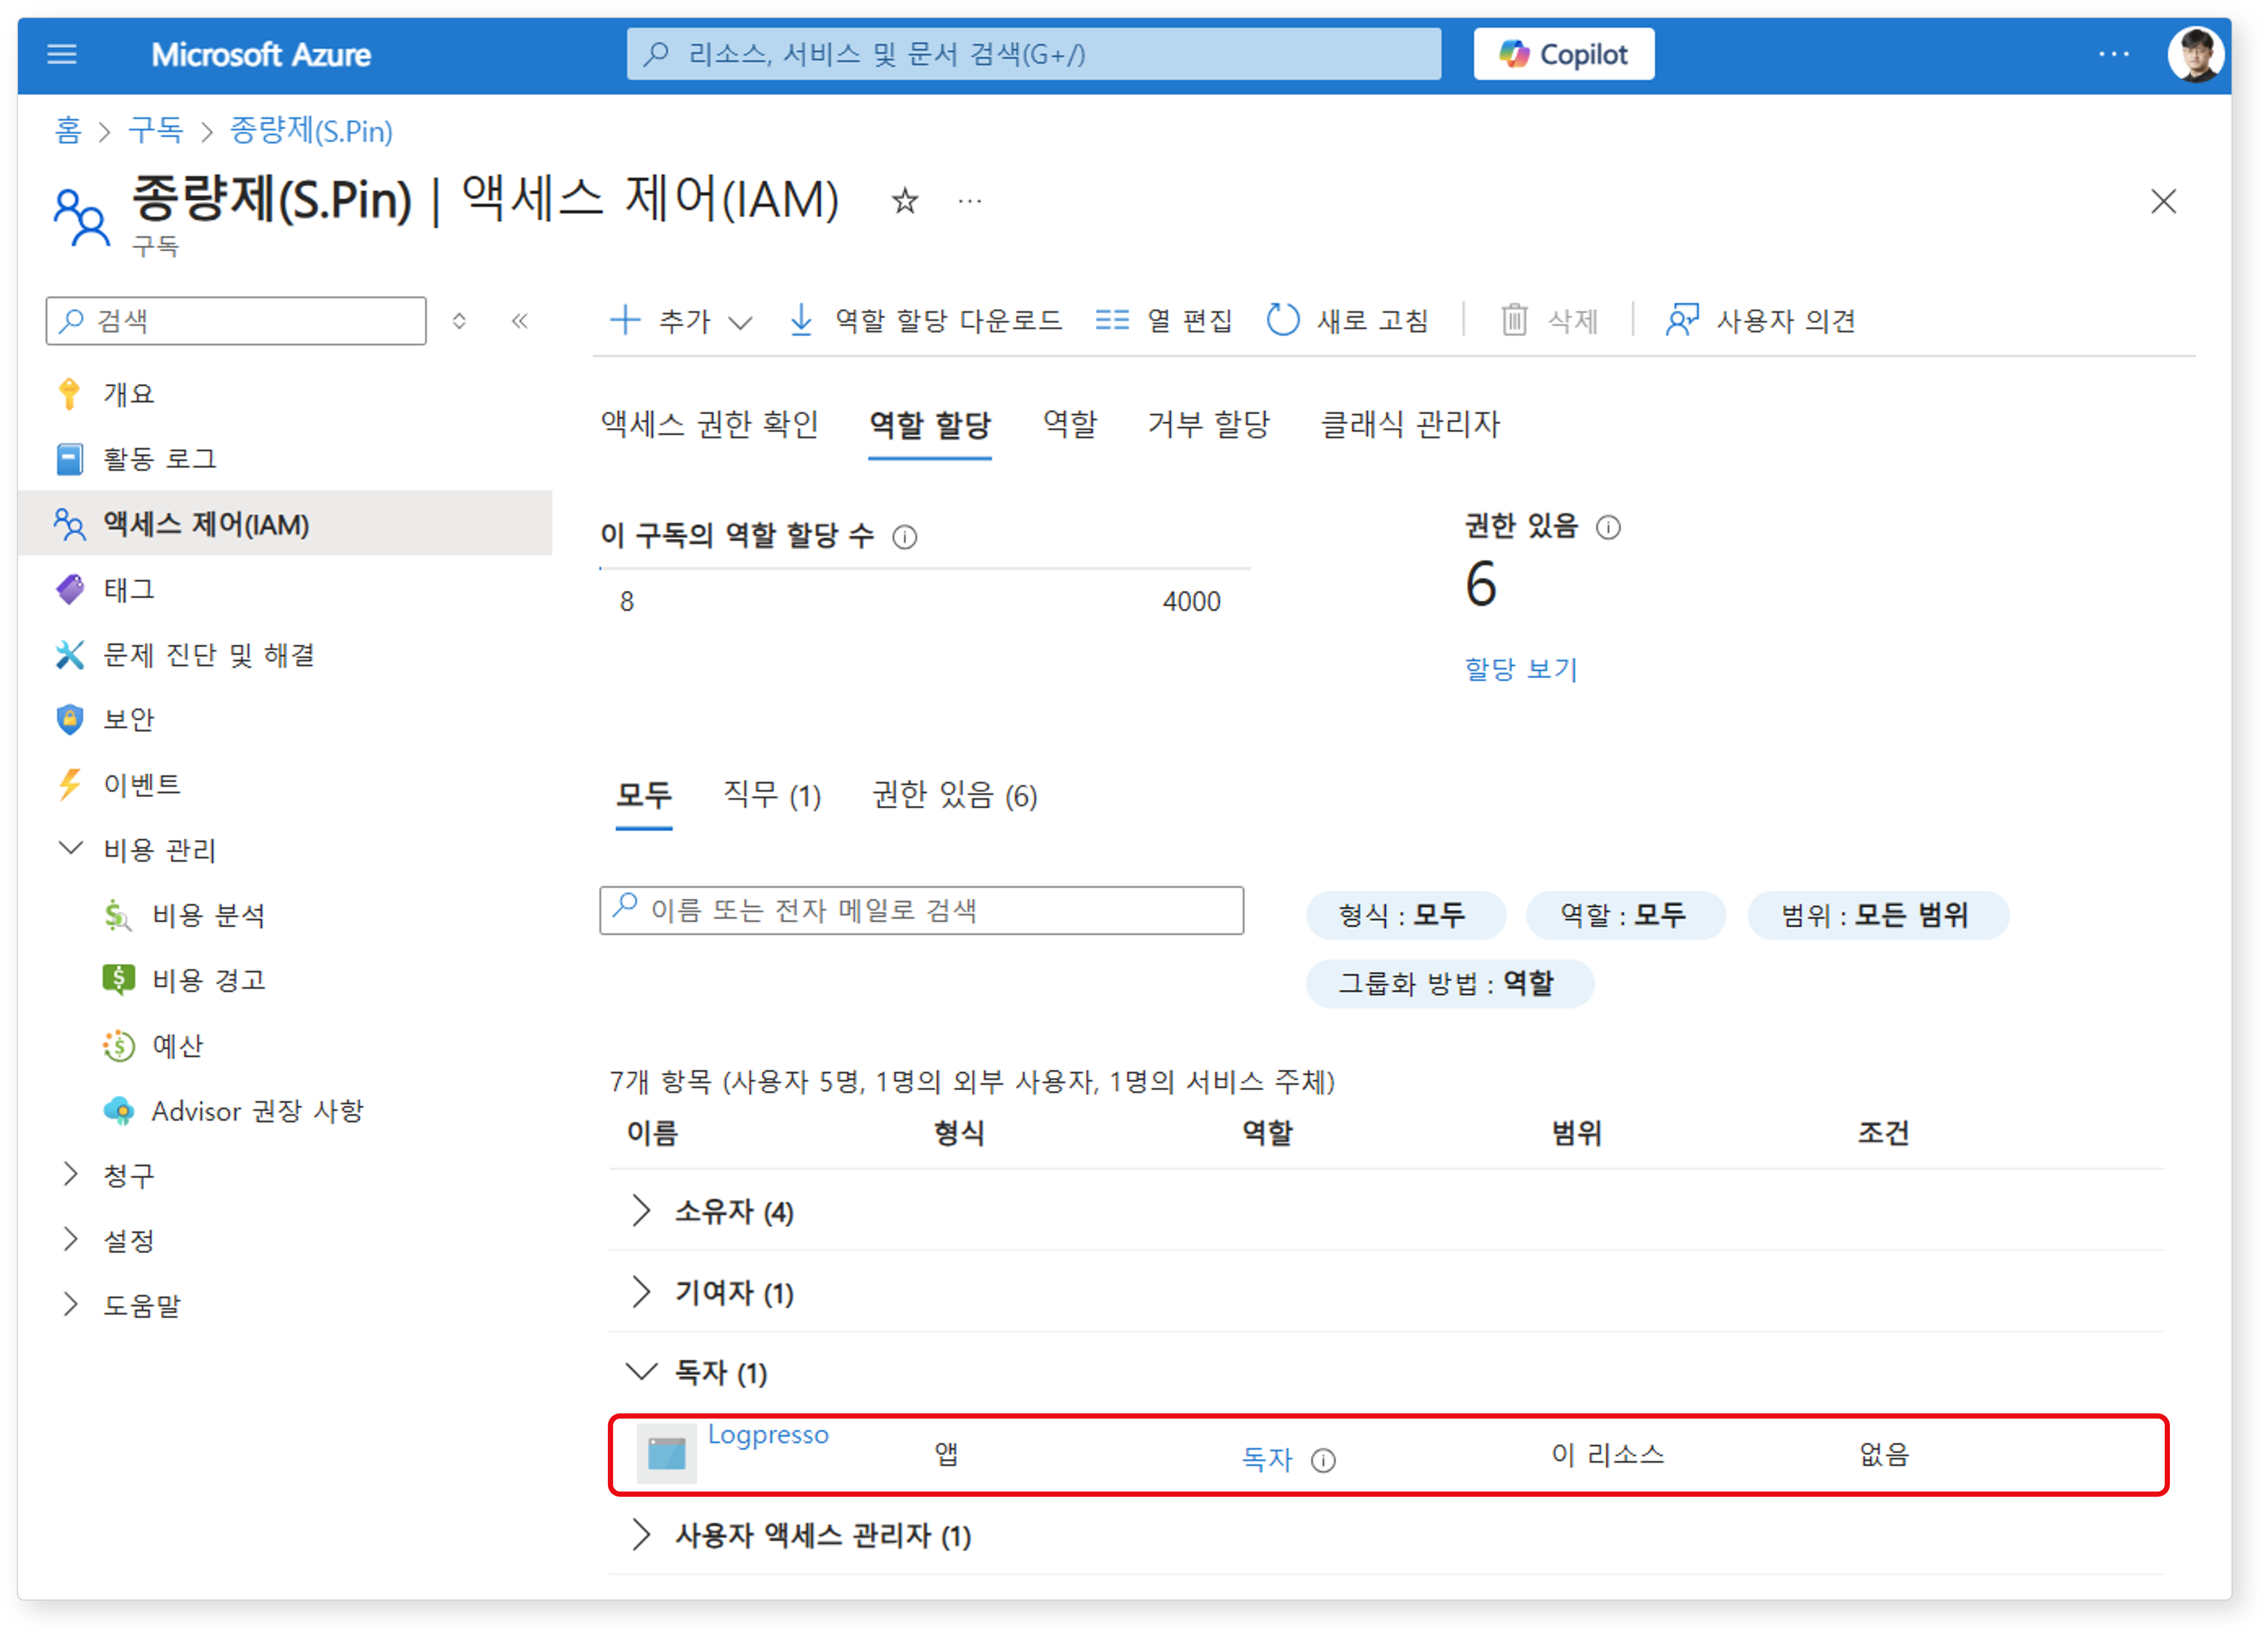Go to 홈 breadcrumb

(x=68, y=131)
